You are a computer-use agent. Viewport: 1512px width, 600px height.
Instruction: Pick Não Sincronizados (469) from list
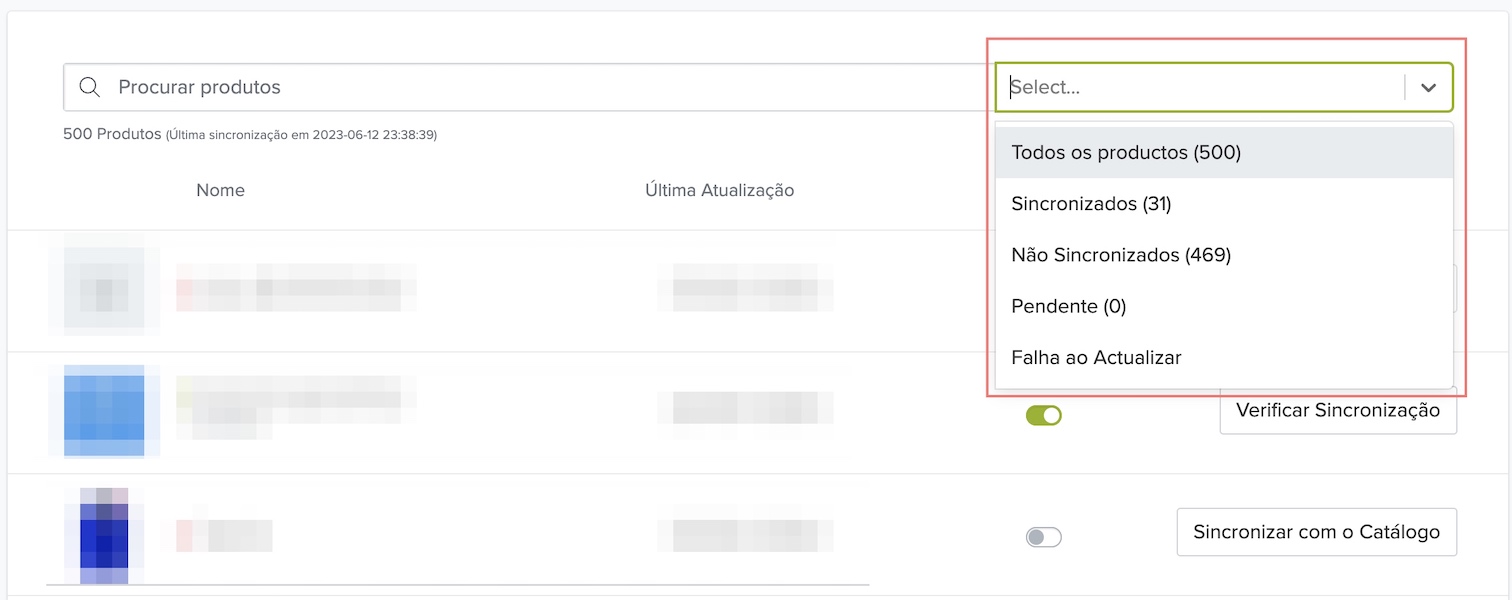click(x=1121, y=255)
